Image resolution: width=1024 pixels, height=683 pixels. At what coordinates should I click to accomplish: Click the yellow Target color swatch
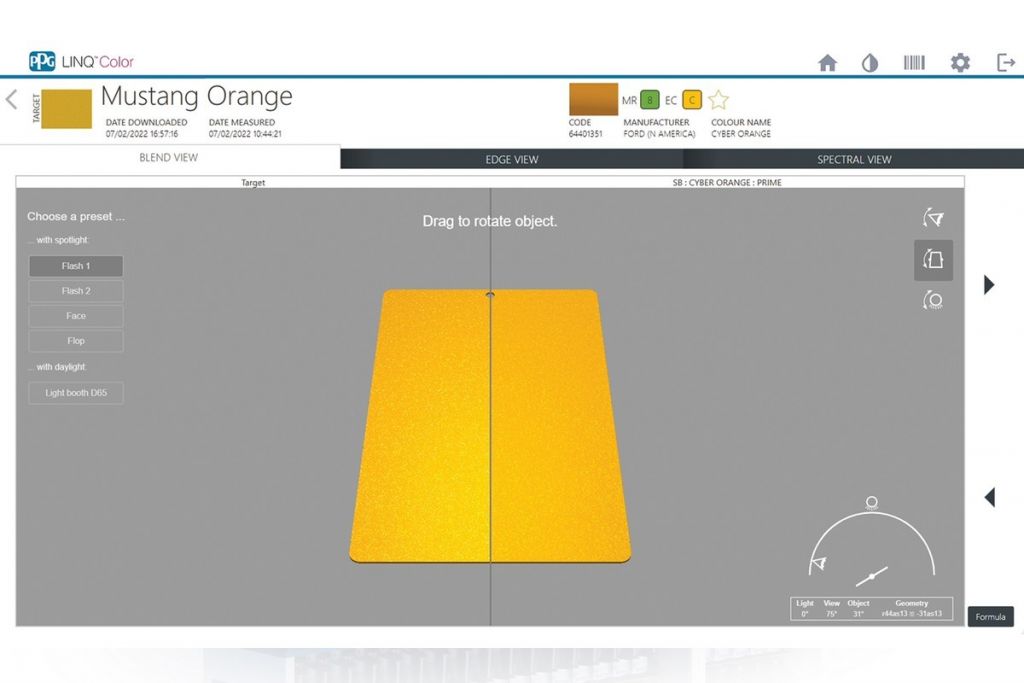(x=66, y=109)
